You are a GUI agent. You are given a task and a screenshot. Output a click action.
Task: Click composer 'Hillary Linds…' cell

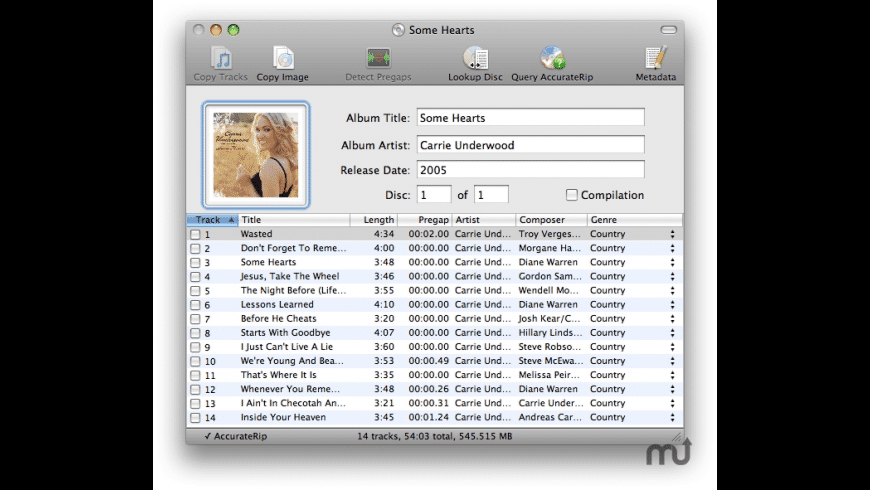tap(550, 333)
